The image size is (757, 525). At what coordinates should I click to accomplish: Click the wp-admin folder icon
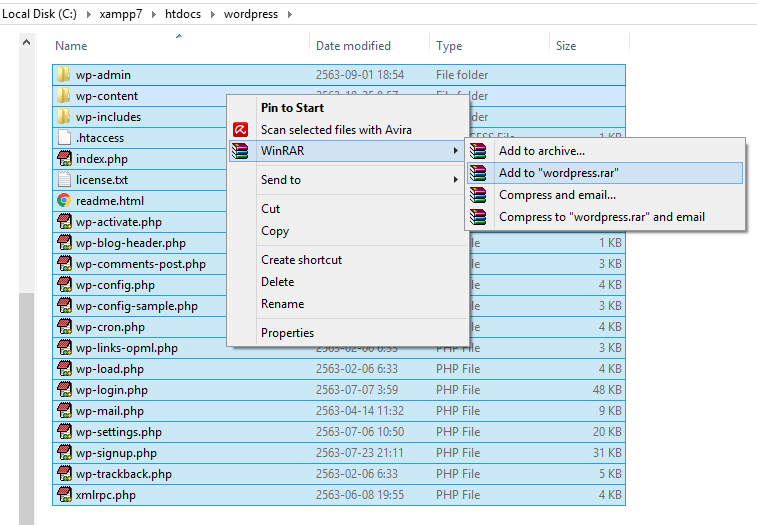64,75
